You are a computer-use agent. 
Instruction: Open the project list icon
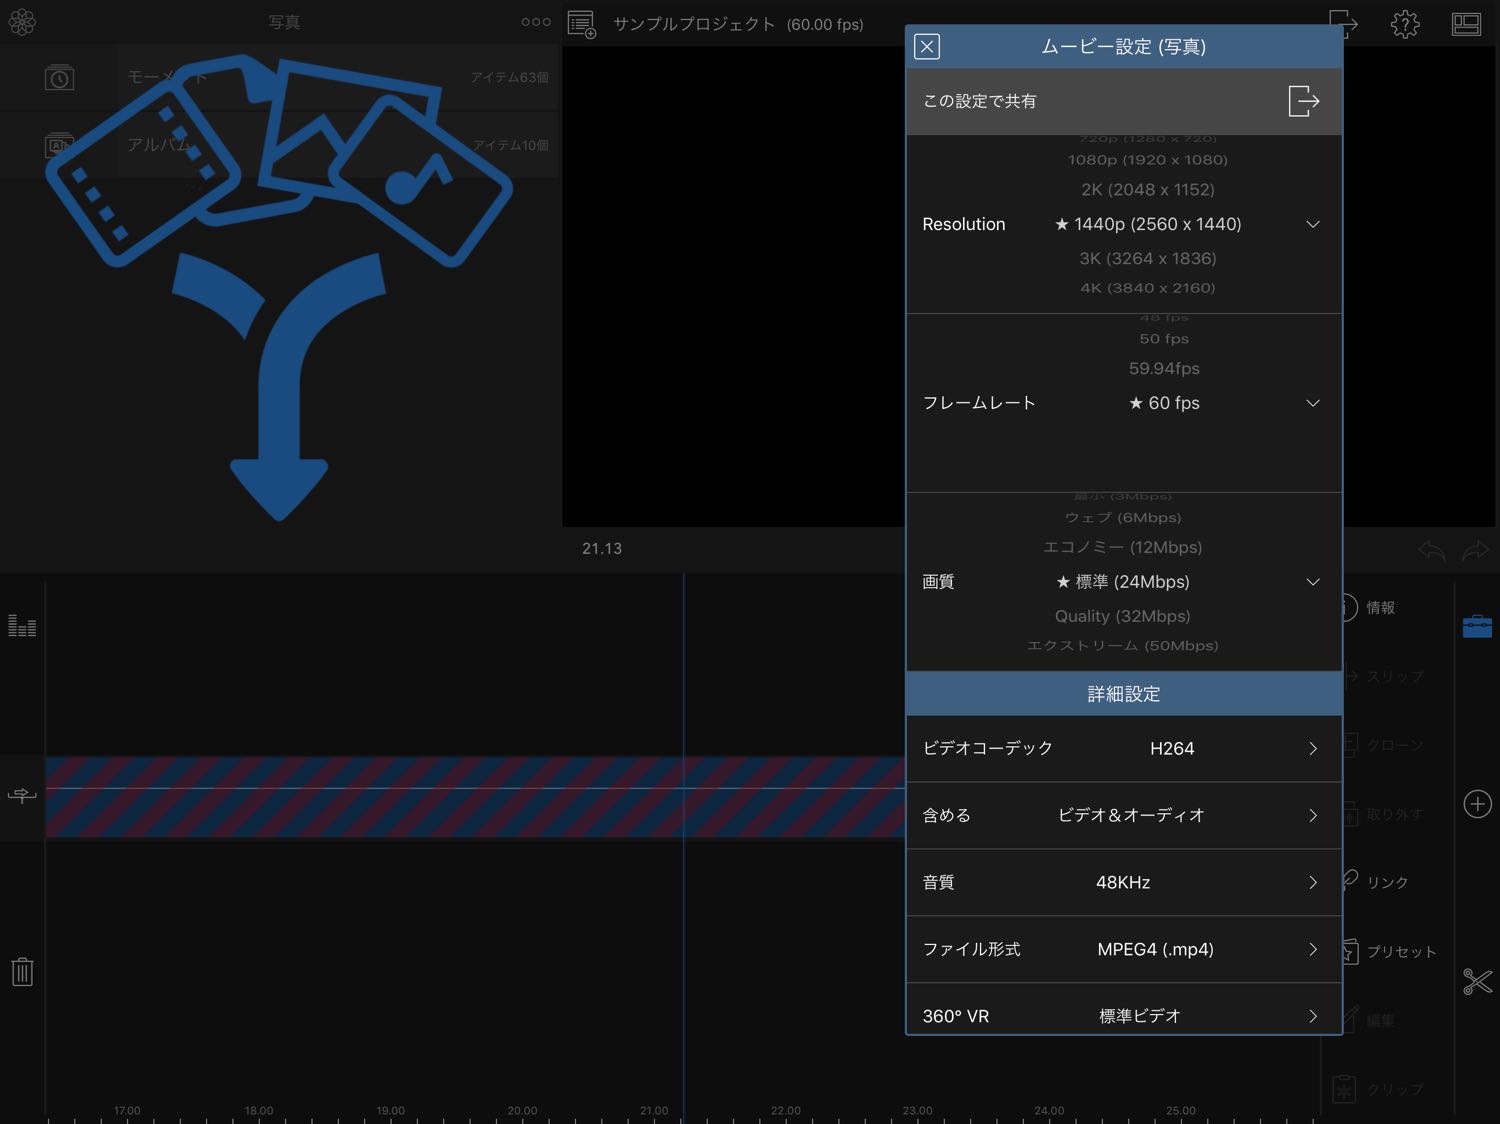click(581, 24)
